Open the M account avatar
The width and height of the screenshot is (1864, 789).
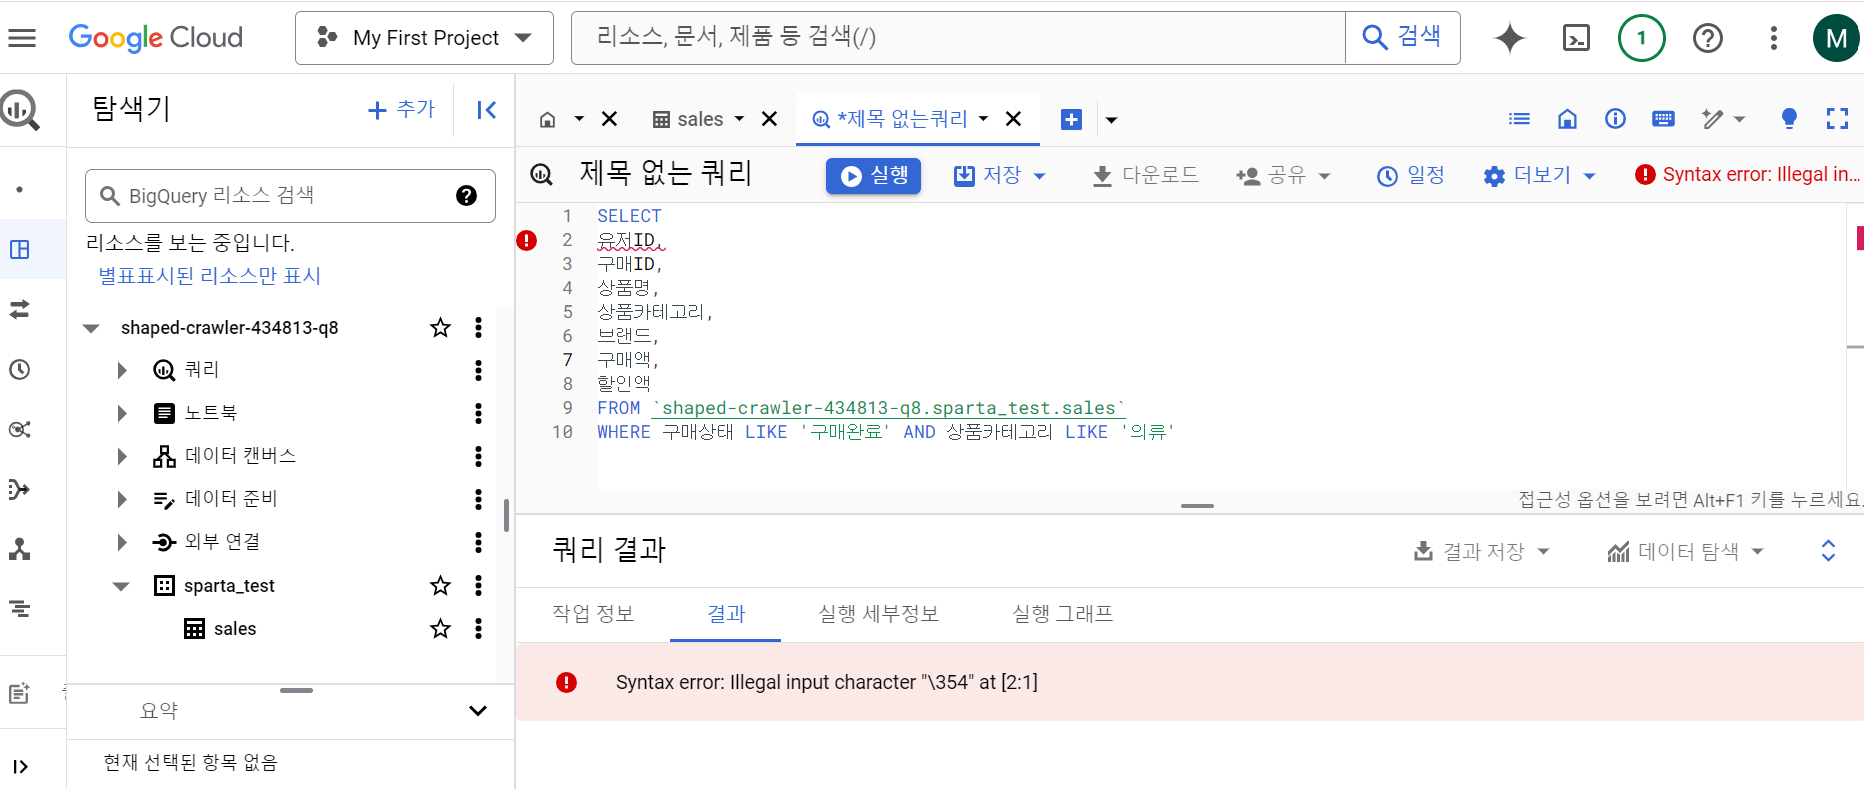[x=1836, y=38]
